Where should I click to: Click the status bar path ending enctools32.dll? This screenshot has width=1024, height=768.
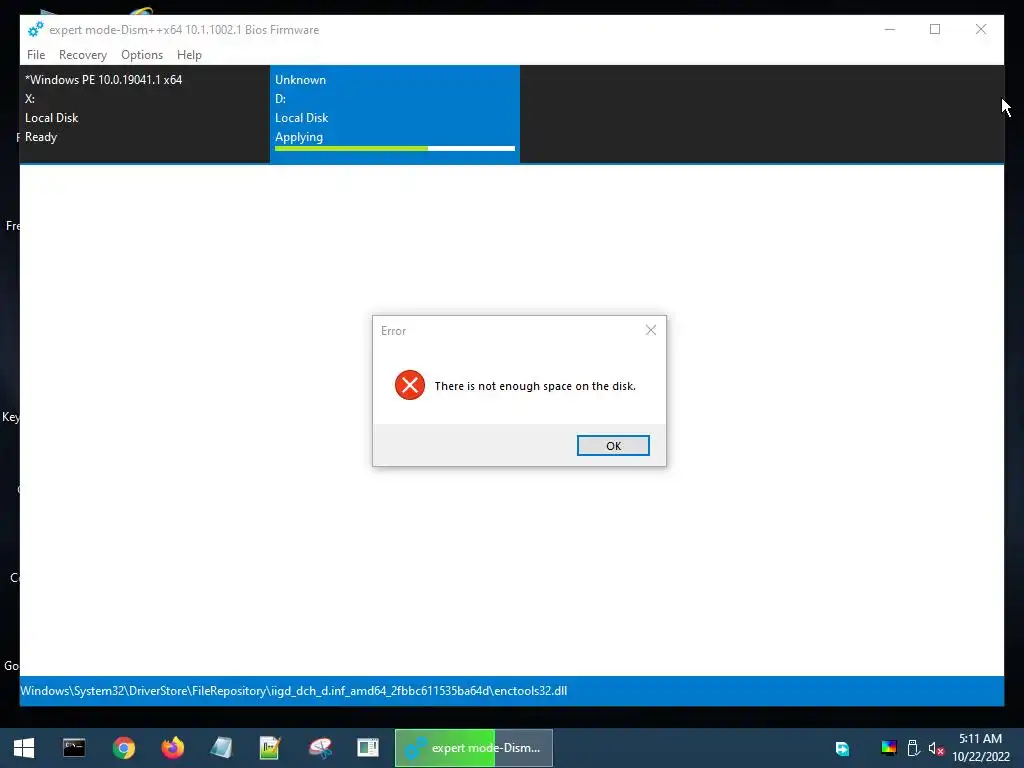click(x=294, y=691)
